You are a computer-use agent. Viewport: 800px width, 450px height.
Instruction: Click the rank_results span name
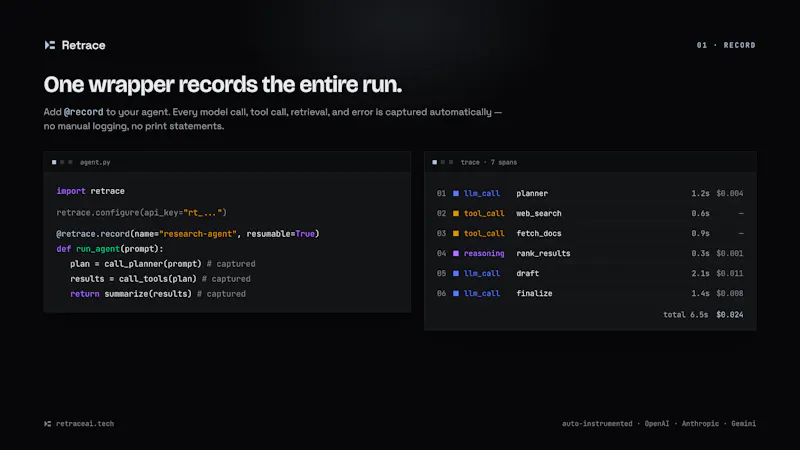pyautogui.click(x=543, y=253)
